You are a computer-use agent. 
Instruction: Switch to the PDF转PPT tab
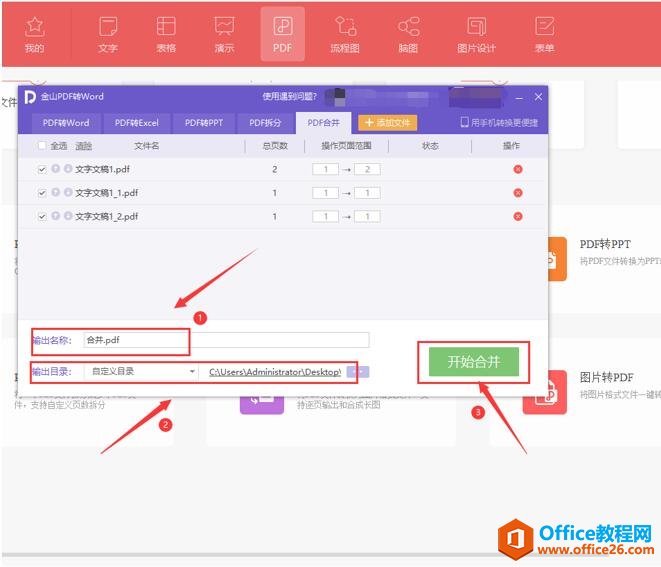[x=204, y=123]
